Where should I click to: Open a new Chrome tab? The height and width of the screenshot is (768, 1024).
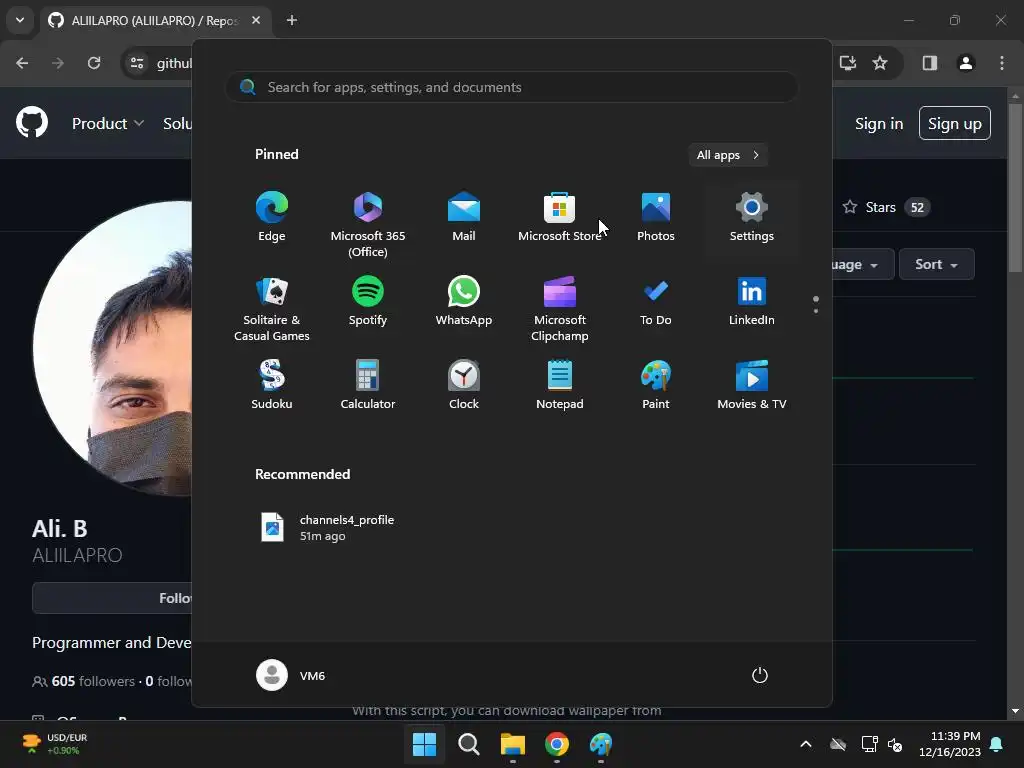tap(292, 20)
